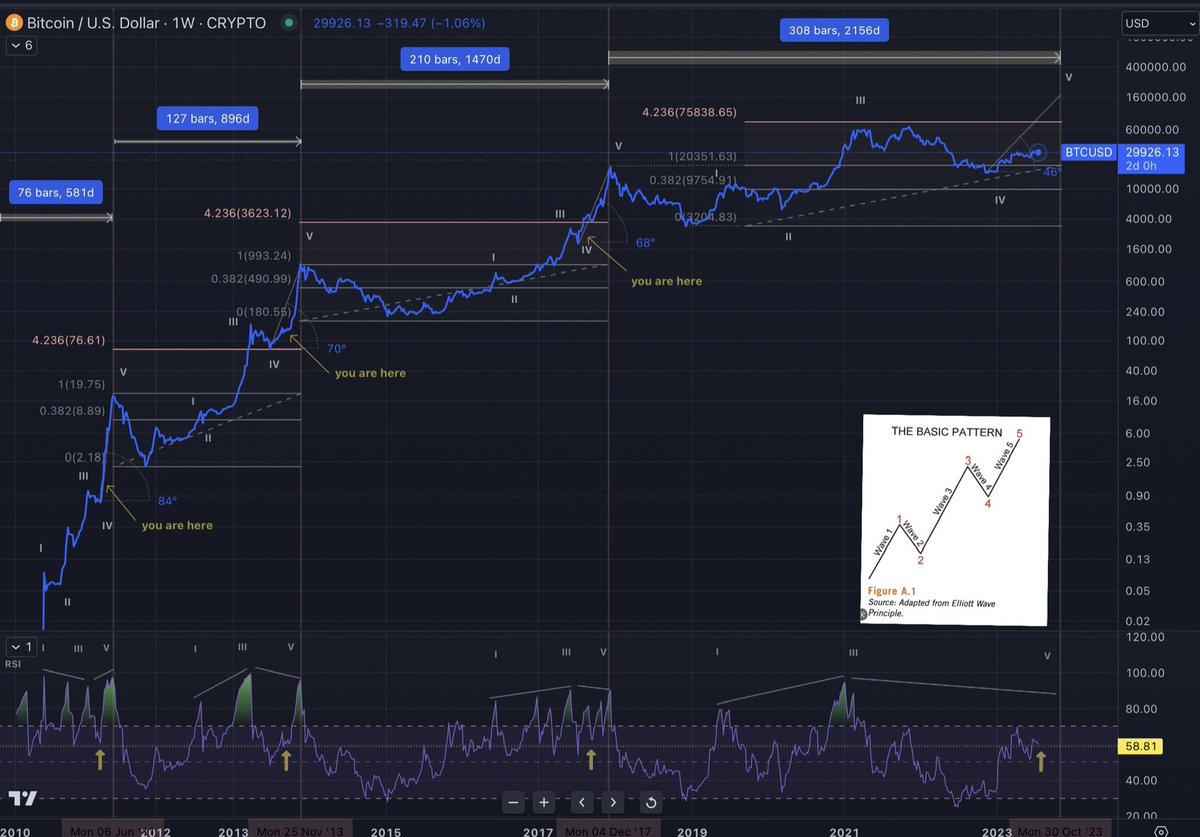Click the 'Mon 06 Jun 2012' date marker
Image resolution: width=1200 pixels, height=837 pixels.
(x=112, y=830)
